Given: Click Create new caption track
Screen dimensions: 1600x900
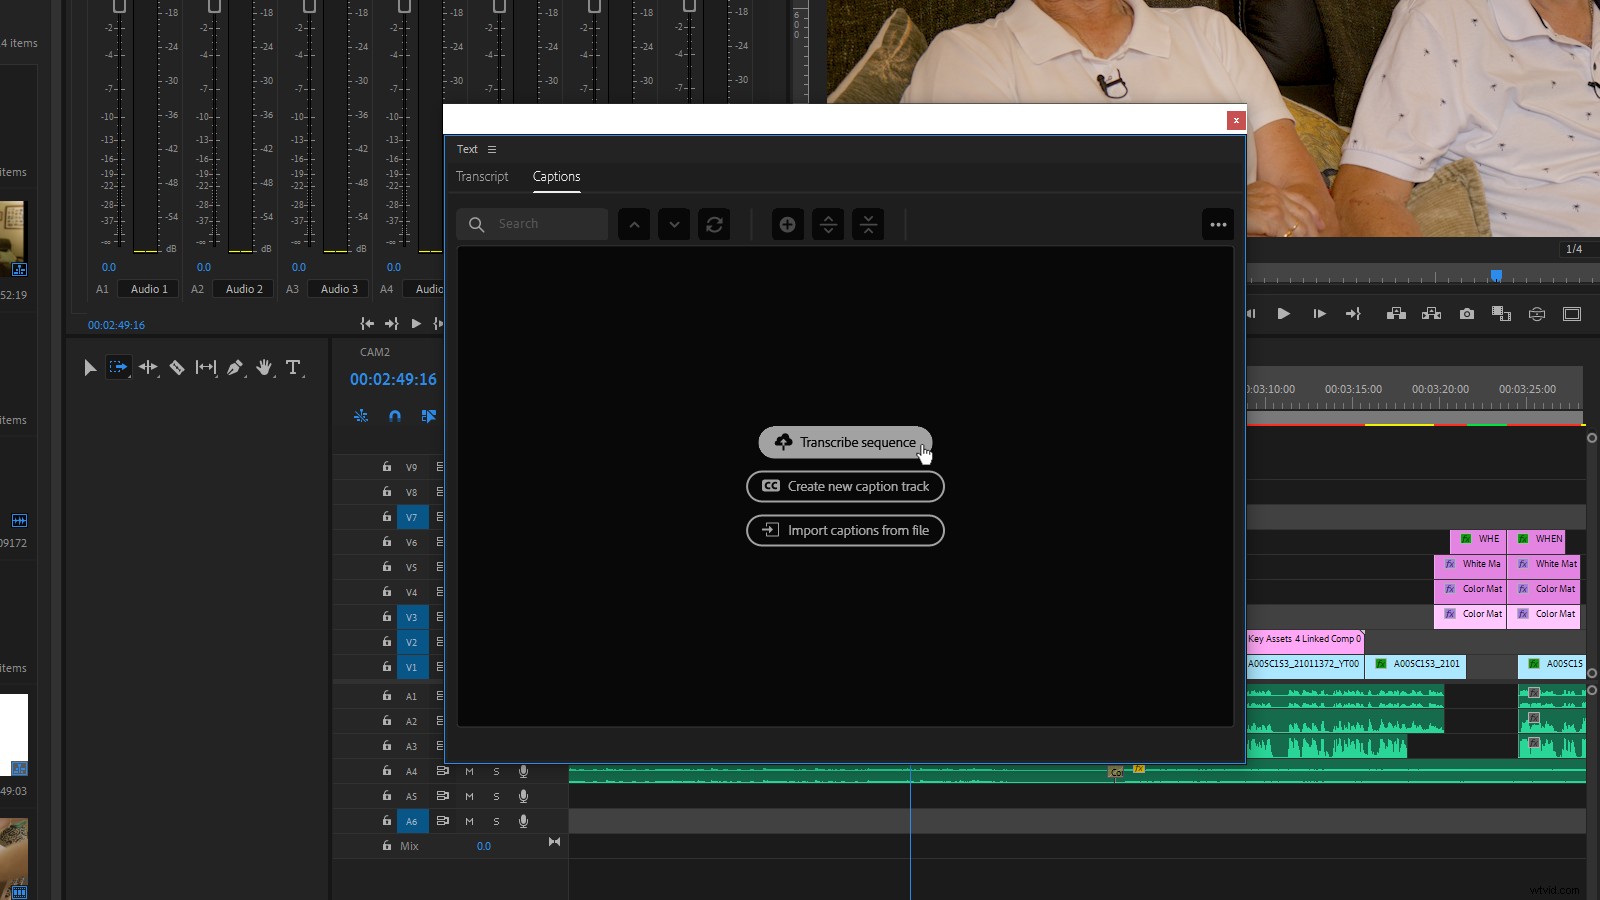Looking at the screenshot, I should (x=845, y=486).
